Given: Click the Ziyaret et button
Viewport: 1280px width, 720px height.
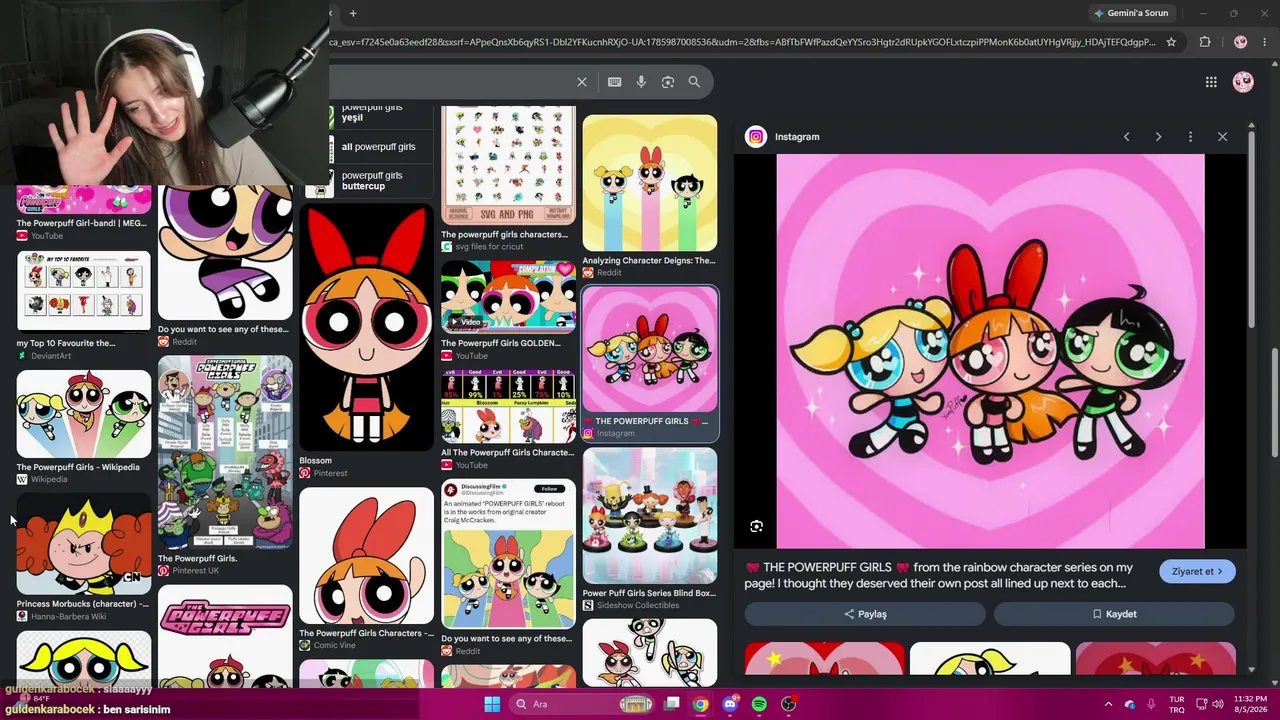Looking at the screenshot, I should 1197,572.
